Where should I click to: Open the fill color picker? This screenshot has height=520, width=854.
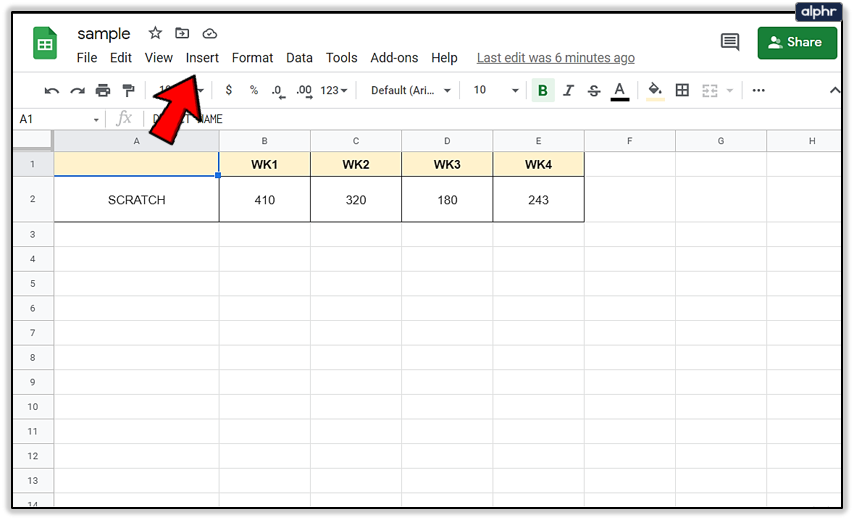655,90
